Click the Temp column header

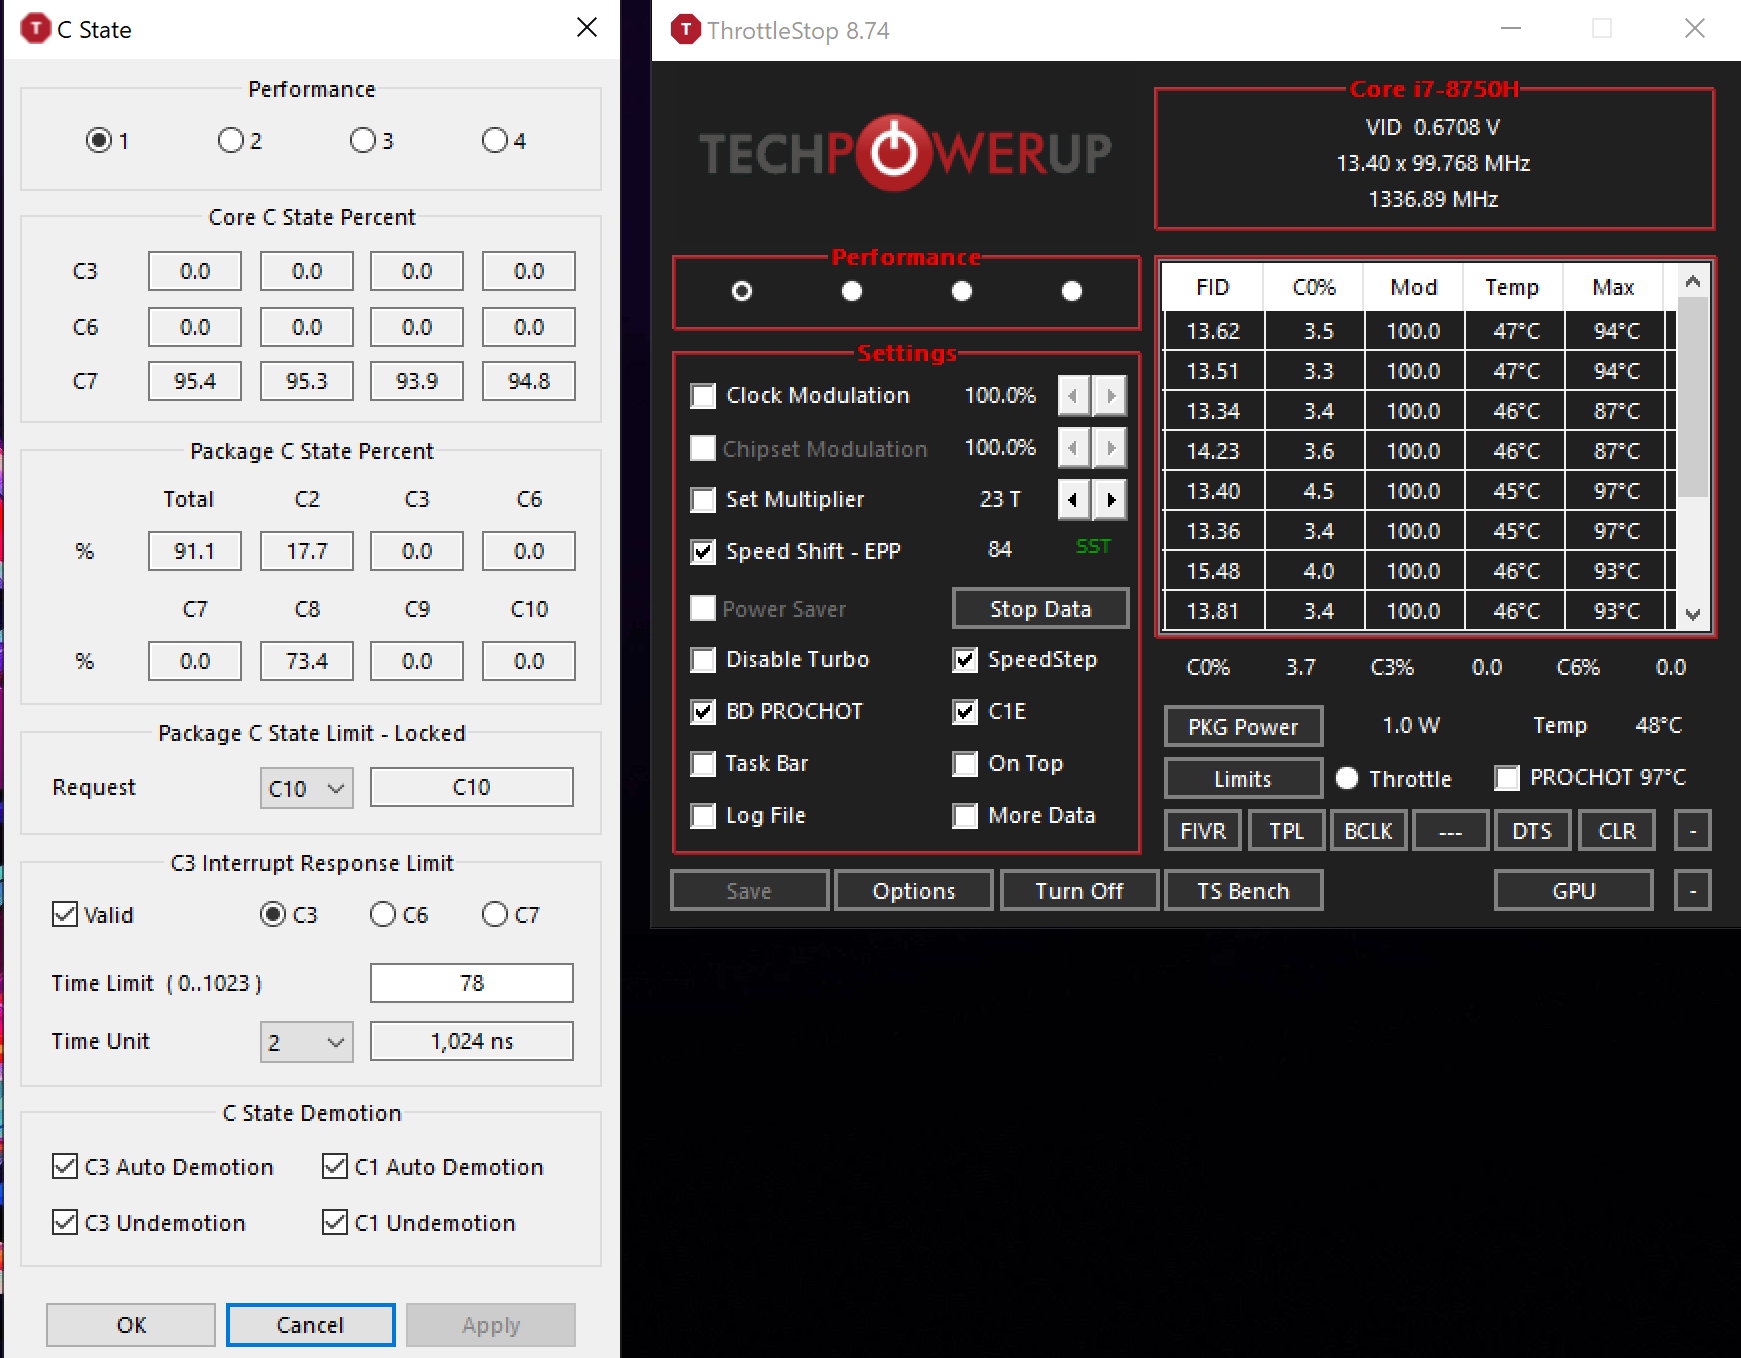pos(1512,288)
